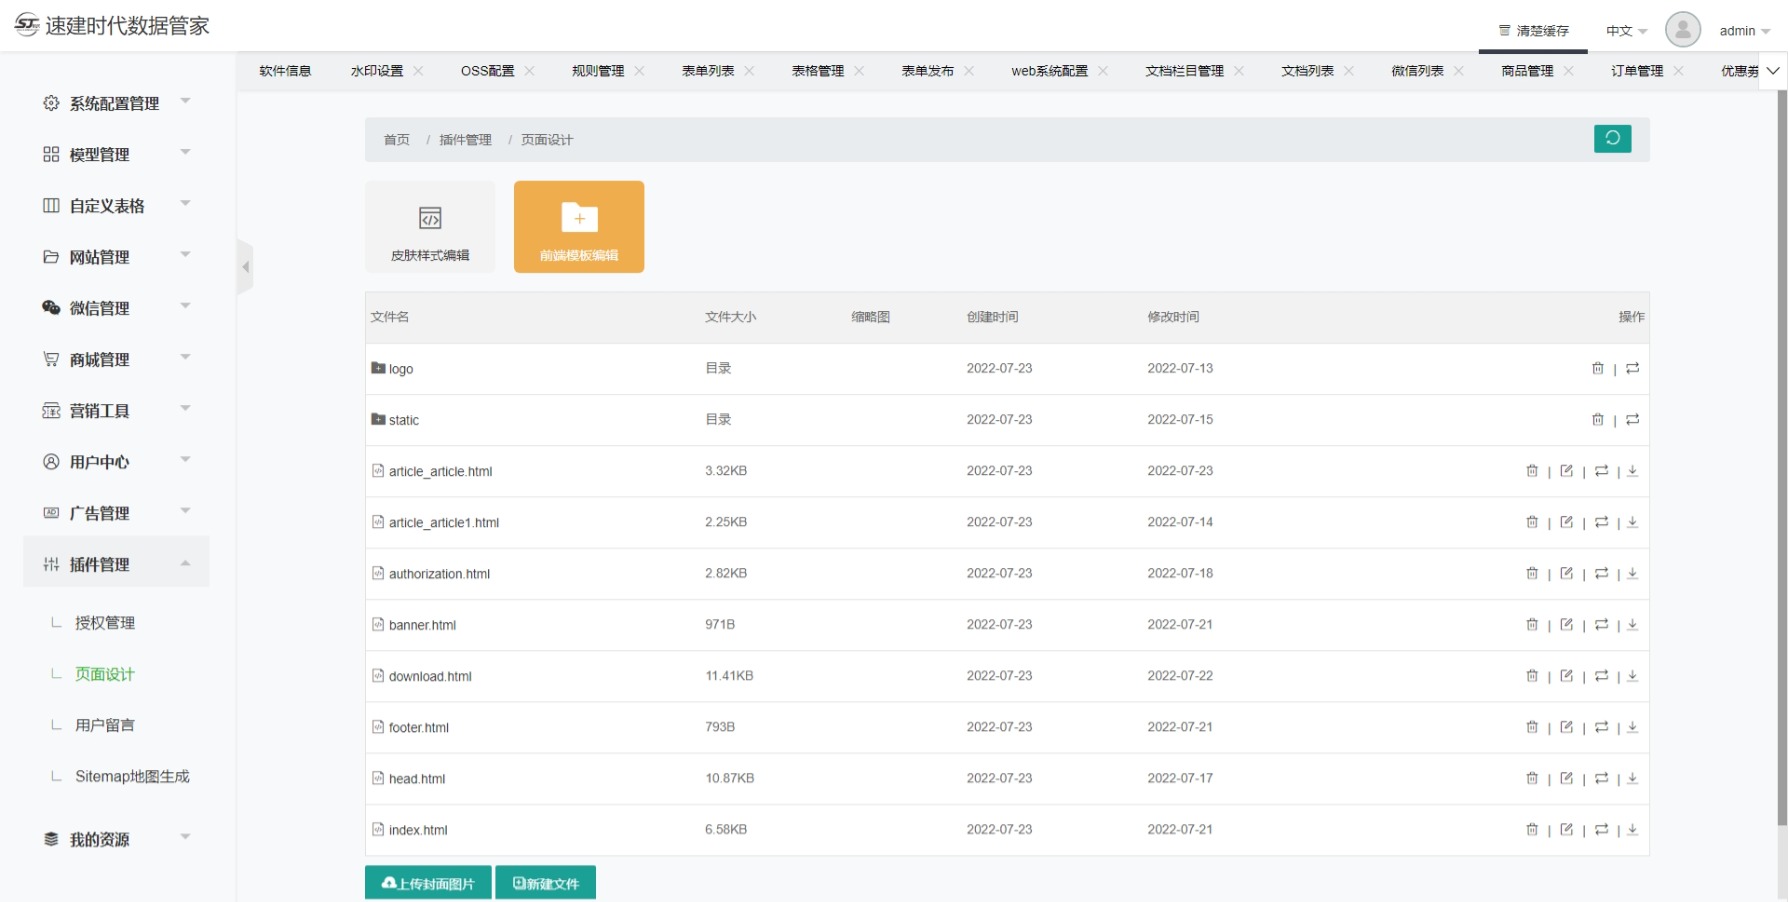Viewport: 1788px width, 902px height.
Task: Open 用户留言 sidebar item
Action: click(x=105, y=725)
